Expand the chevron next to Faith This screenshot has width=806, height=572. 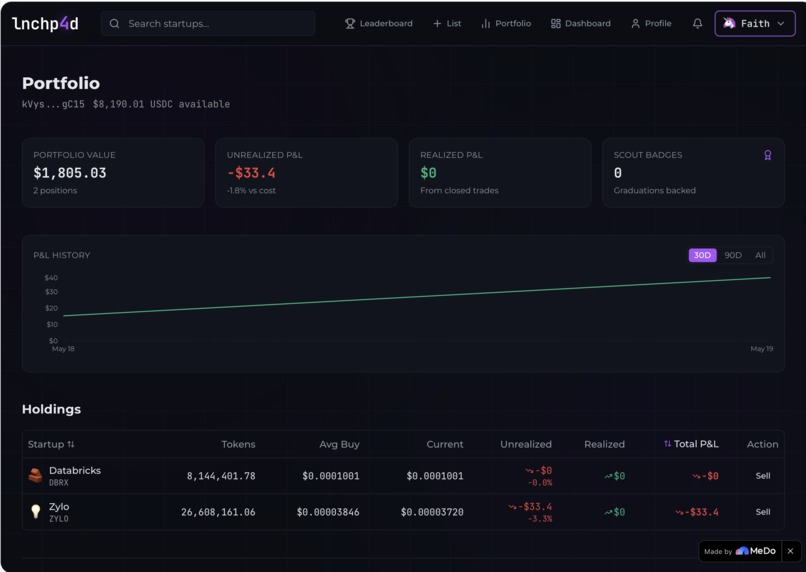point(781,24)
